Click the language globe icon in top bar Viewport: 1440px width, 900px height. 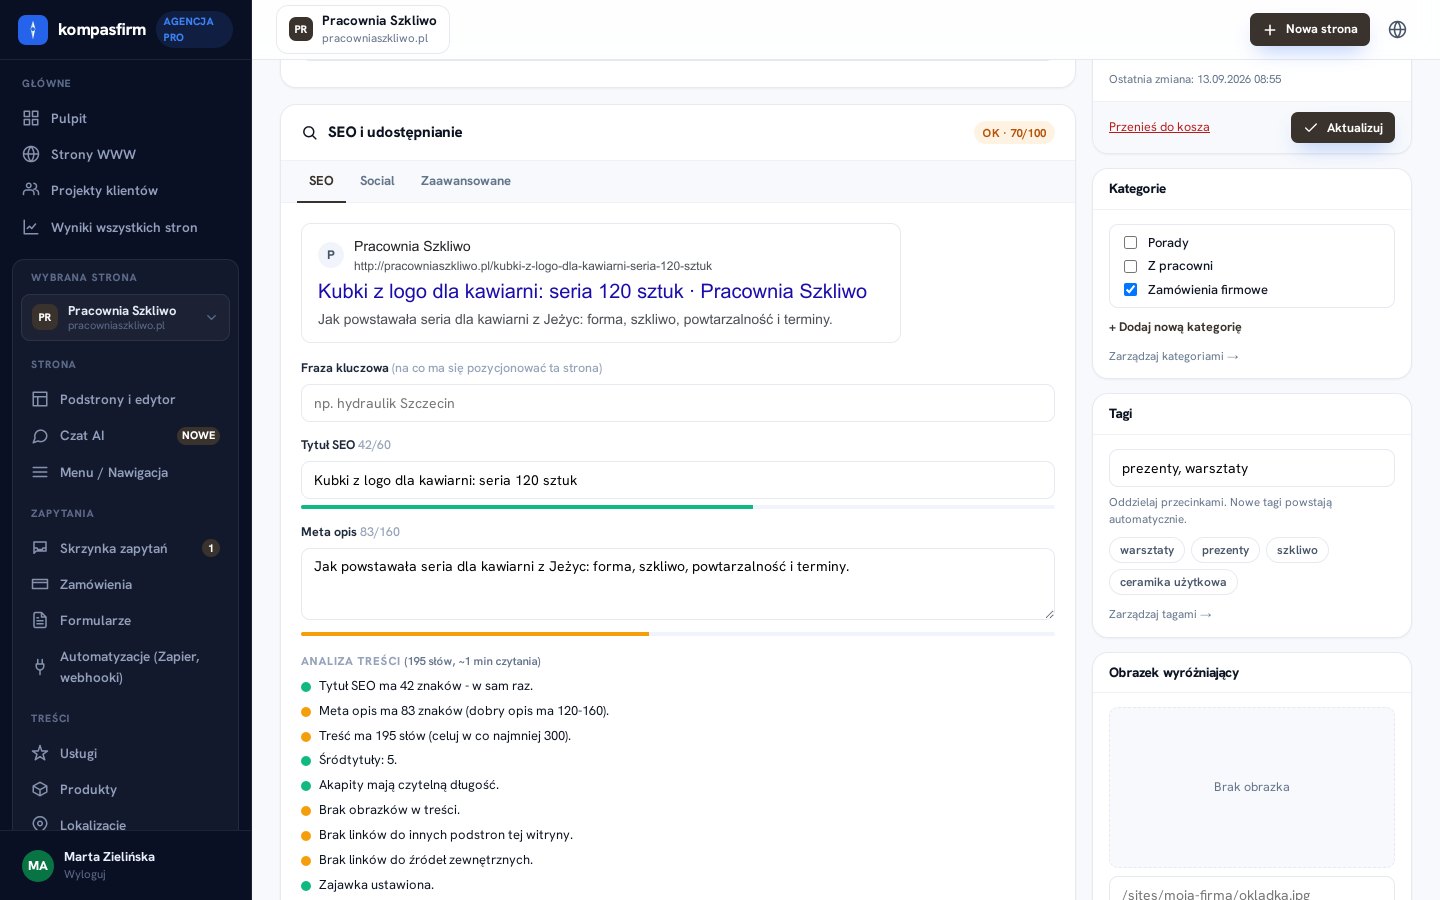[x=1398, y=29]
